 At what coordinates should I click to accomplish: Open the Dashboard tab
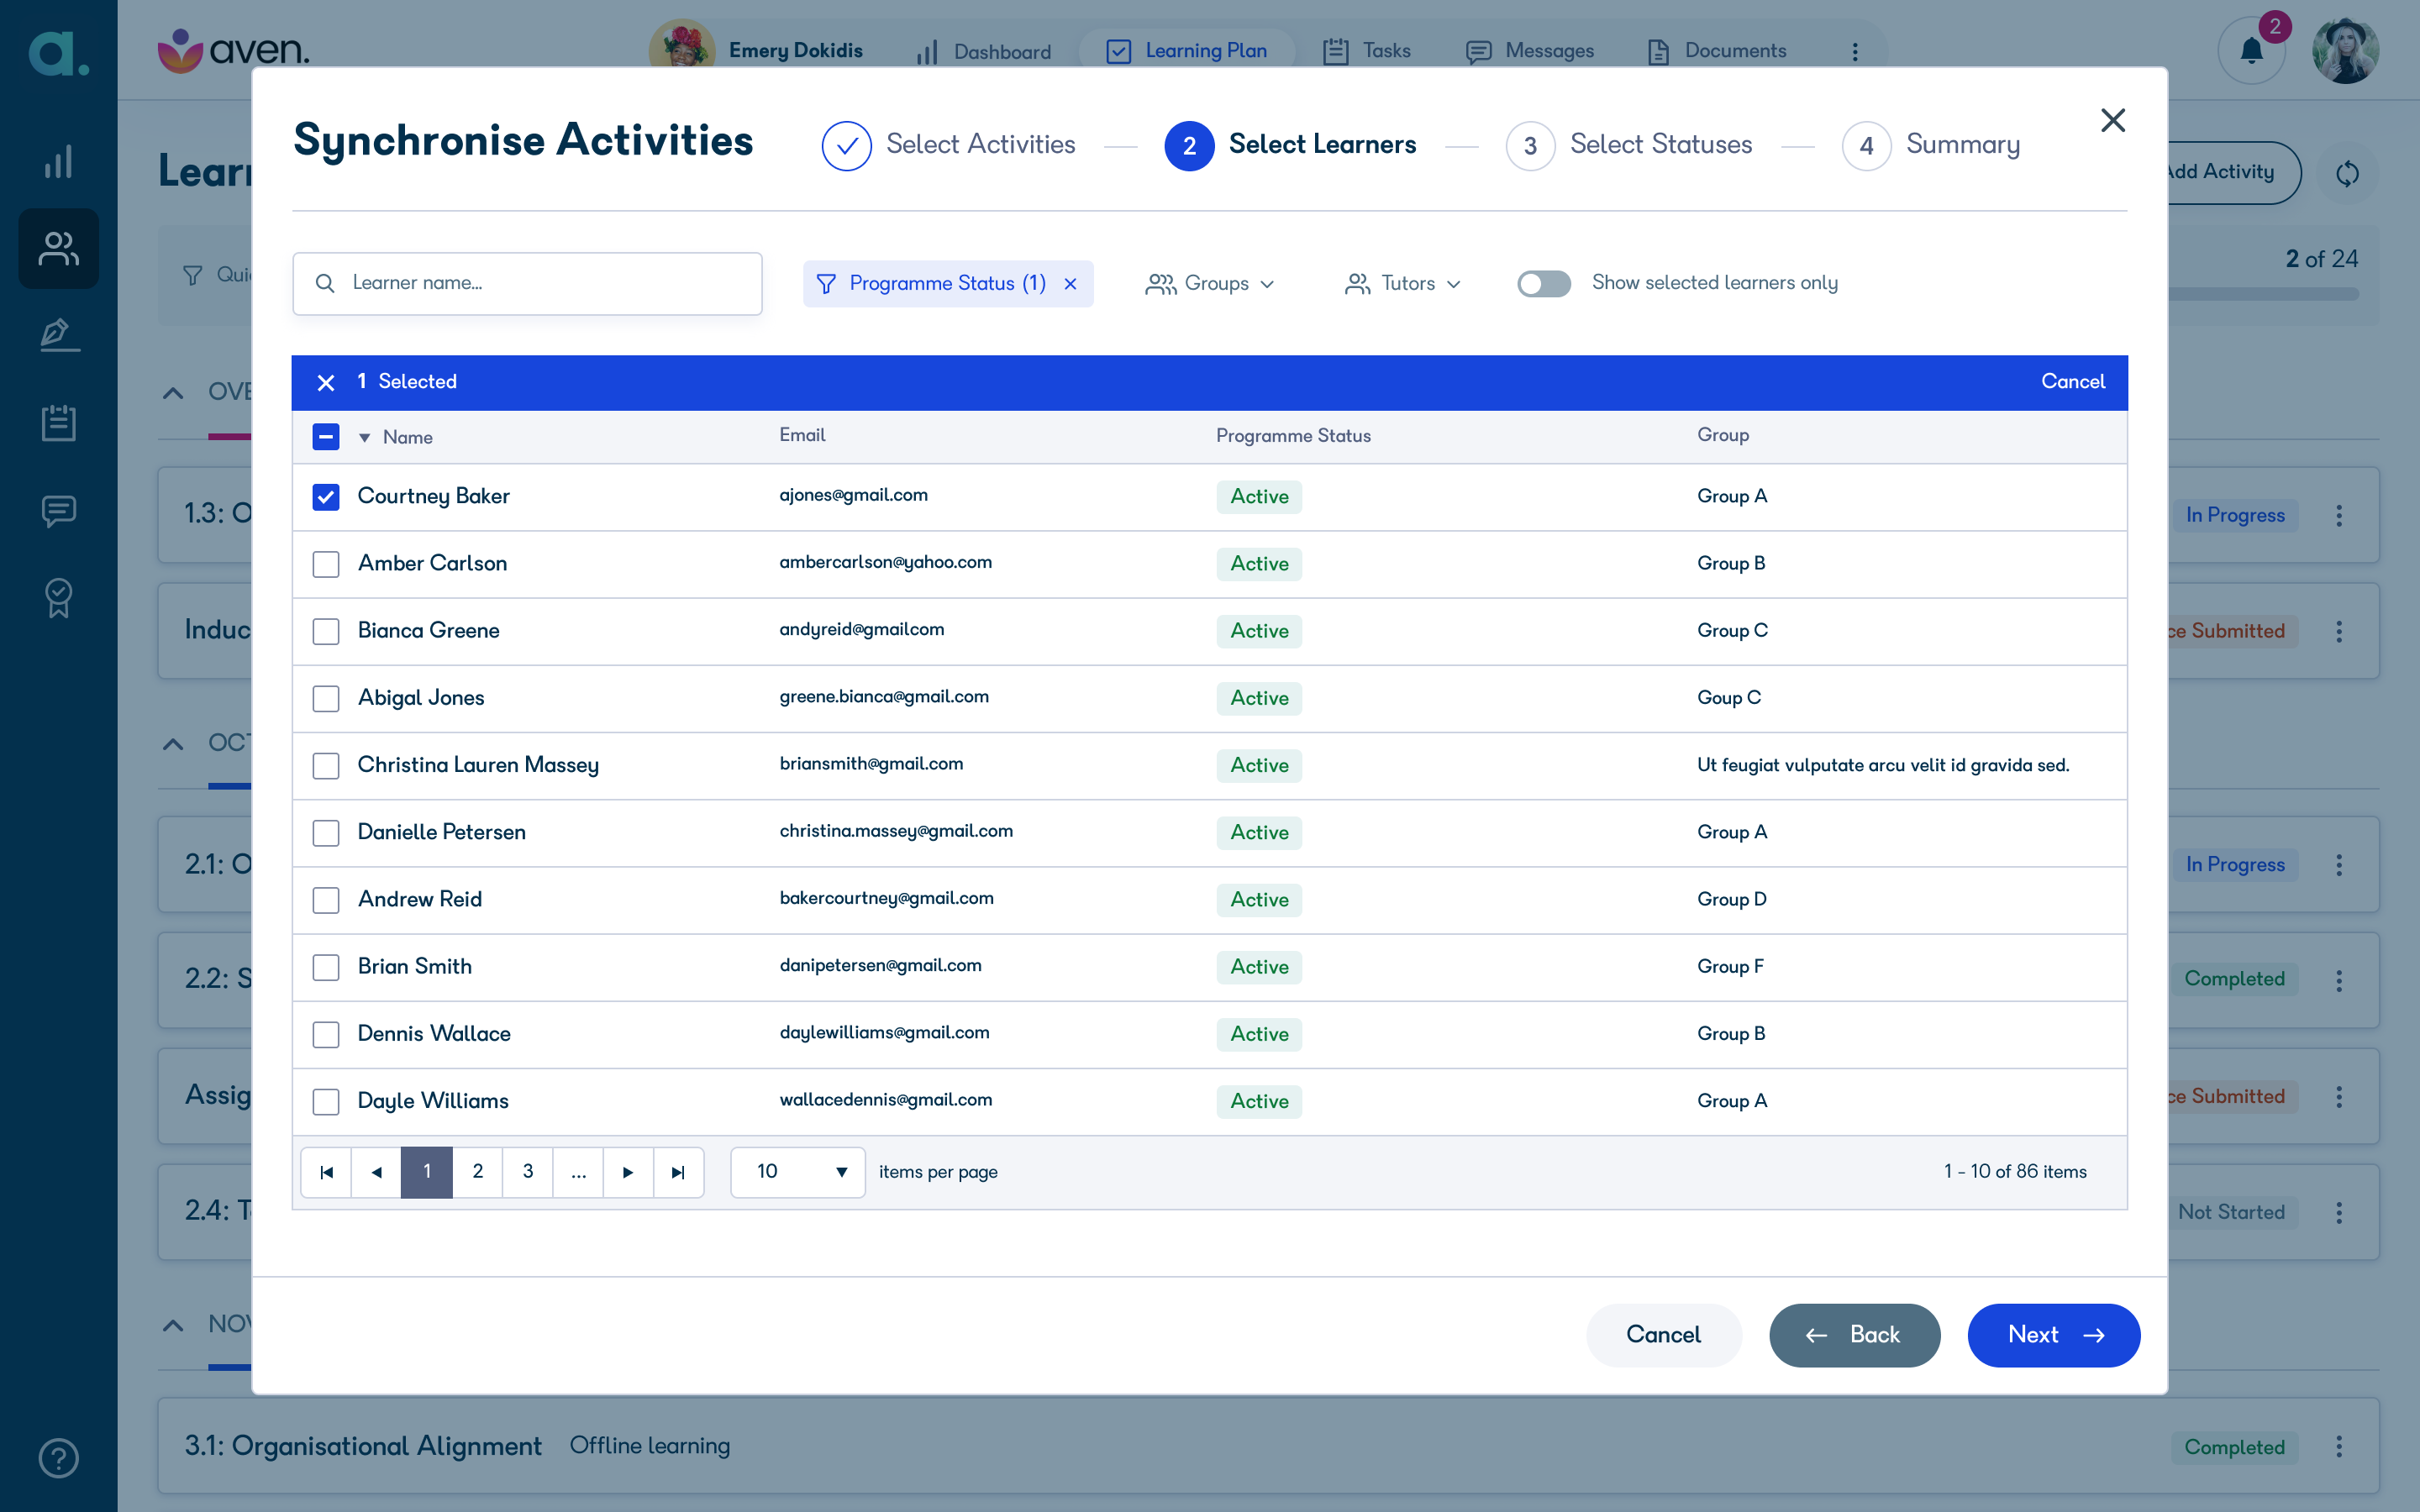point(984,51)
